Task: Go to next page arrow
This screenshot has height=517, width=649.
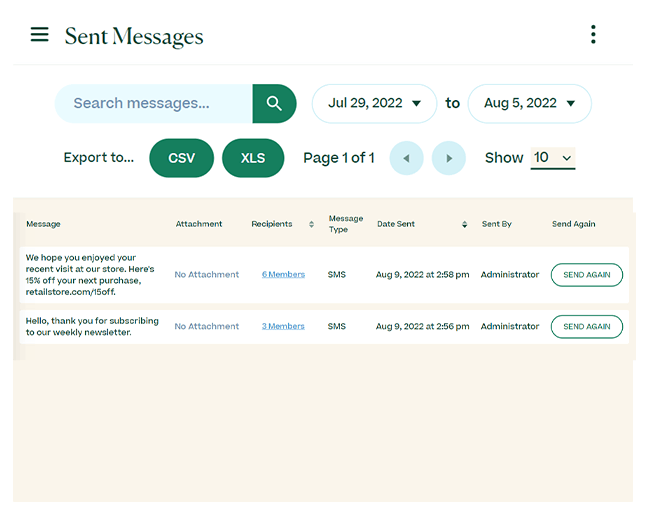Action: [x=449, y=158]
